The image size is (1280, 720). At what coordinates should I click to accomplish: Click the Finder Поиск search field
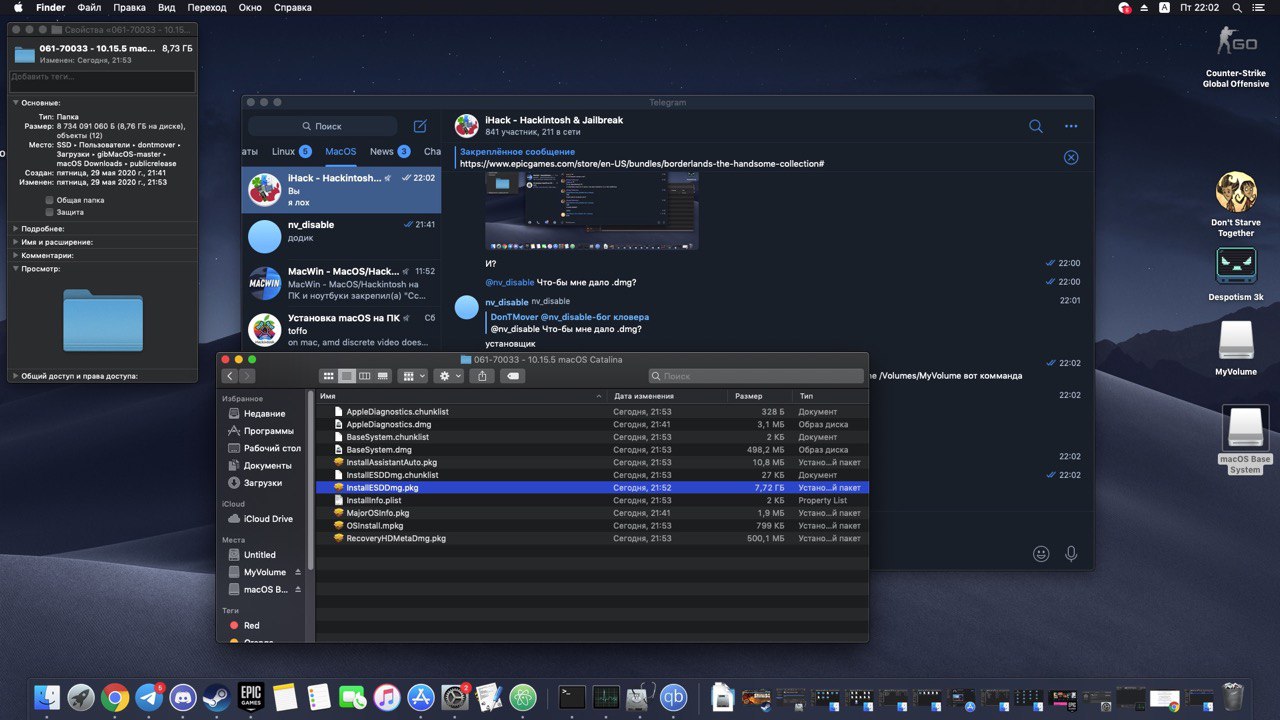coord(756,376)
